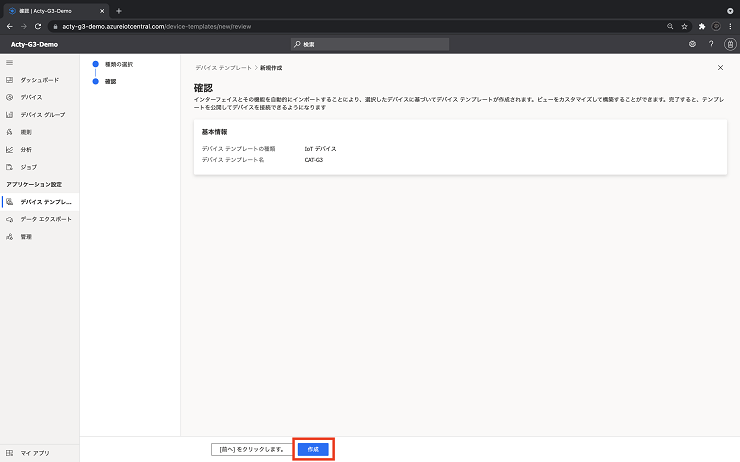The image size is (740, 462).
Task: Click the device templates icon in sidebar
Action: [9, 202]
